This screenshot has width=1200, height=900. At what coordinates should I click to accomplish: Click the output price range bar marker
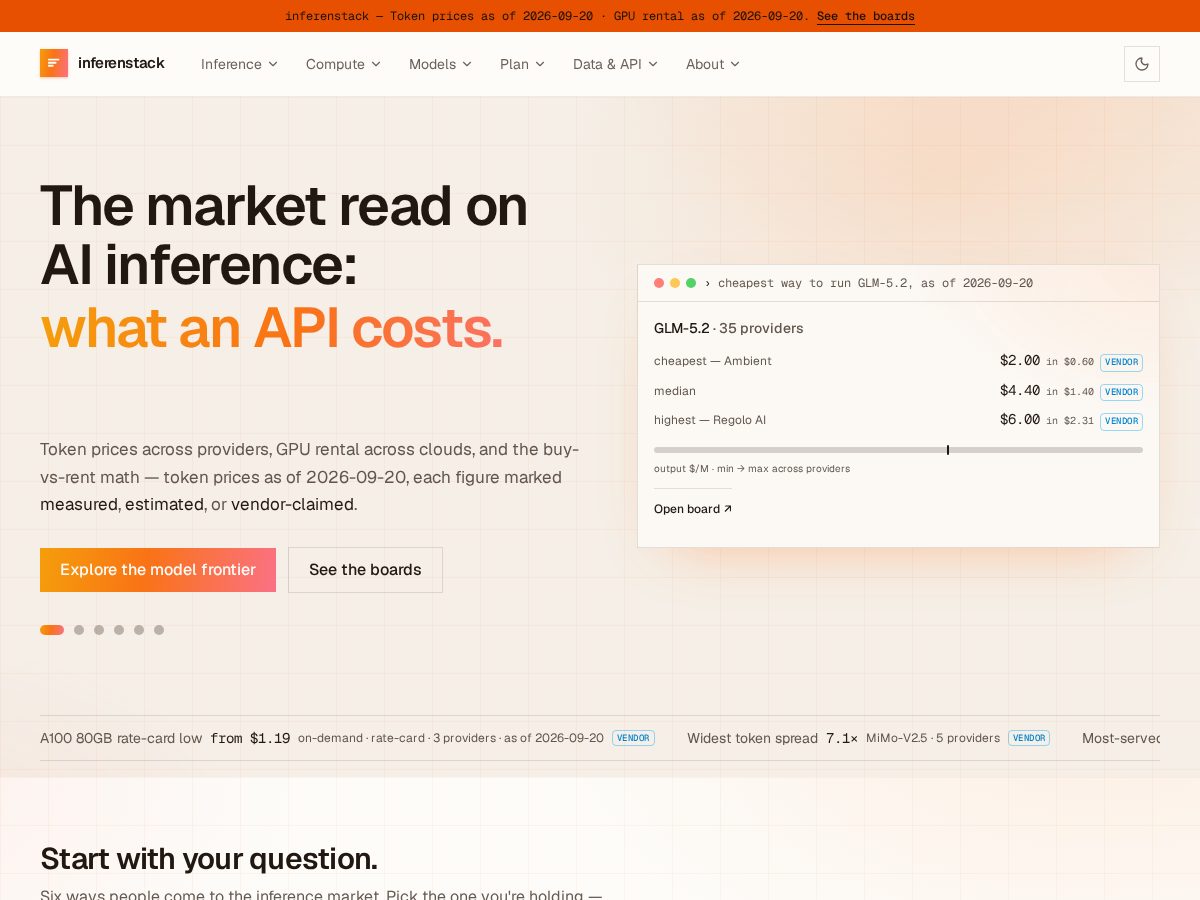pos(948,450)
